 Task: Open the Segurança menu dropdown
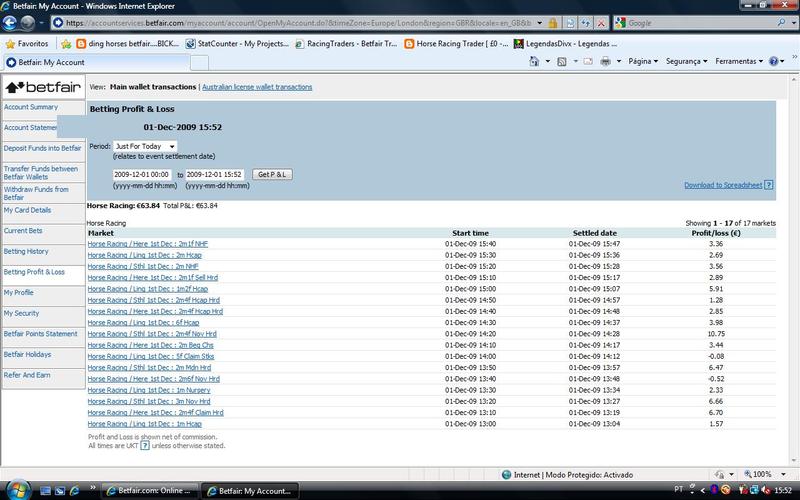pyautogui.click(x=686, y=61)
